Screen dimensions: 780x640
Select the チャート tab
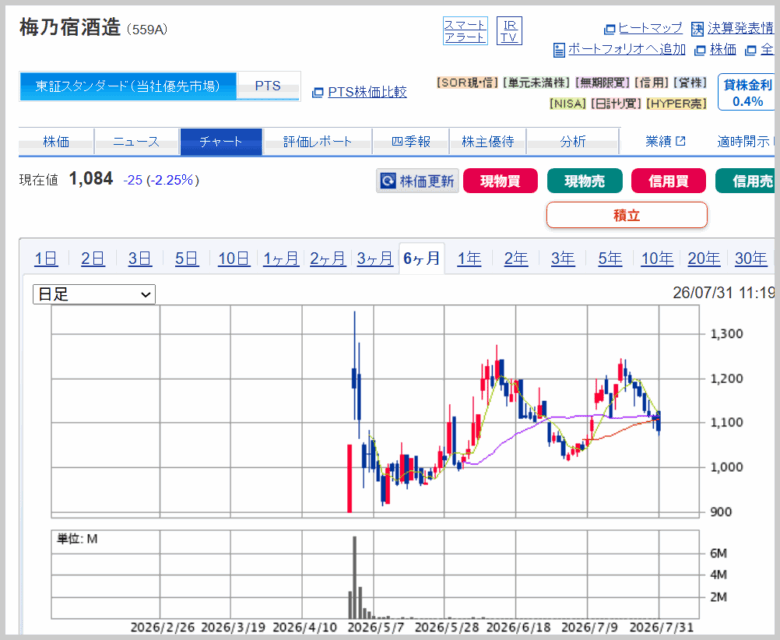click(x=221, y=142)
